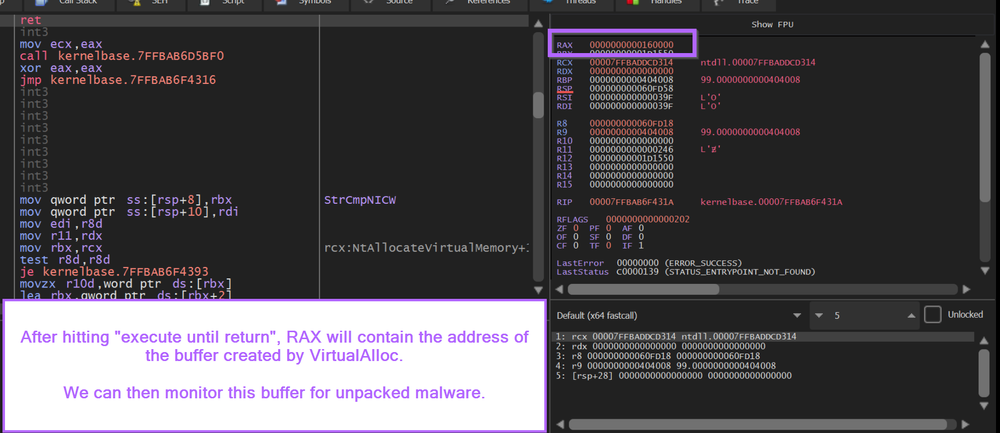Click registers panel horizontal scroll left arrow
The width and height of the screenshot is (1000, 433).
pos(559,290)
